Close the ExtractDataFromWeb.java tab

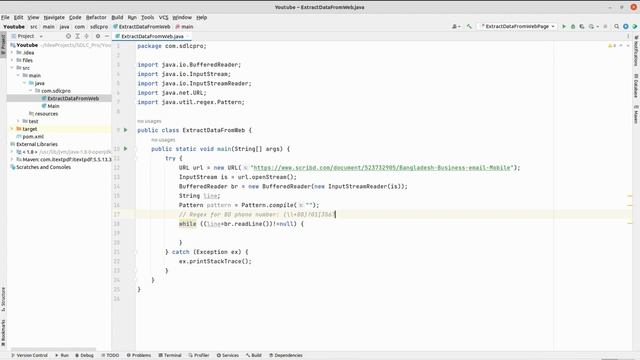(188, 36)
